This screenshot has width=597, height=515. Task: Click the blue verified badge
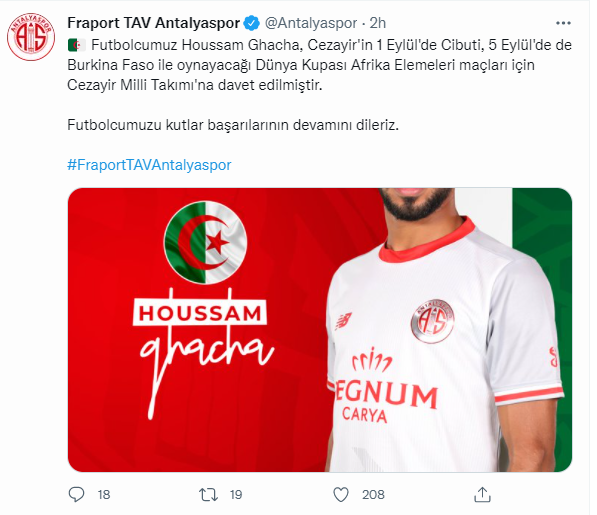coord(251,23)
